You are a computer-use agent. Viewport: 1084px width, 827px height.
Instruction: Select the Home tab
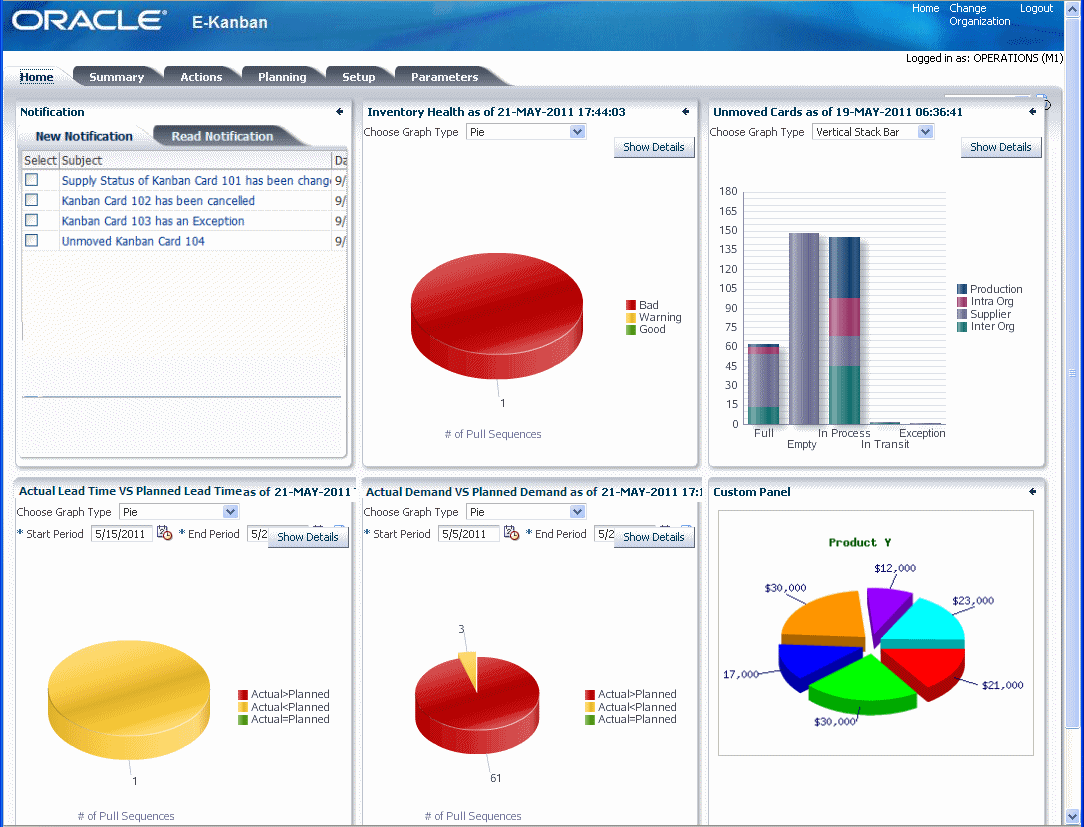[37, 77]
